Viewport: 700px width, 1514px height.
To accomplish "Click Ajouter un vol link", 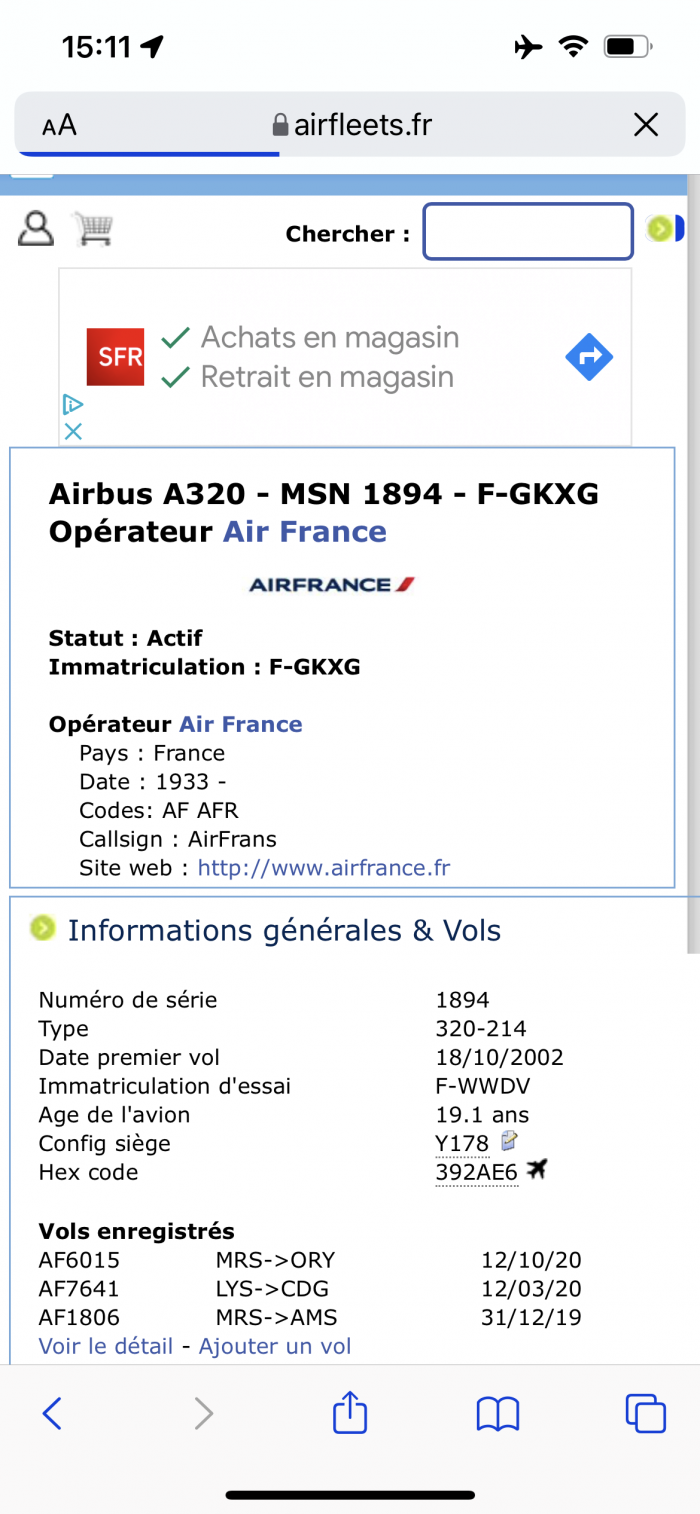I will (x=275, y=1346).
